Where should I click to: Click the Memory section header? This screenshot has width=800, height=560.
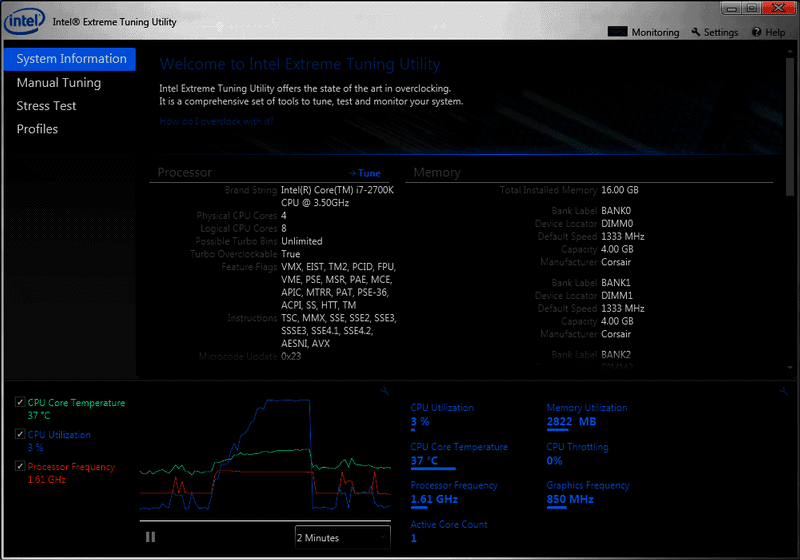click(x=437, y=173)
